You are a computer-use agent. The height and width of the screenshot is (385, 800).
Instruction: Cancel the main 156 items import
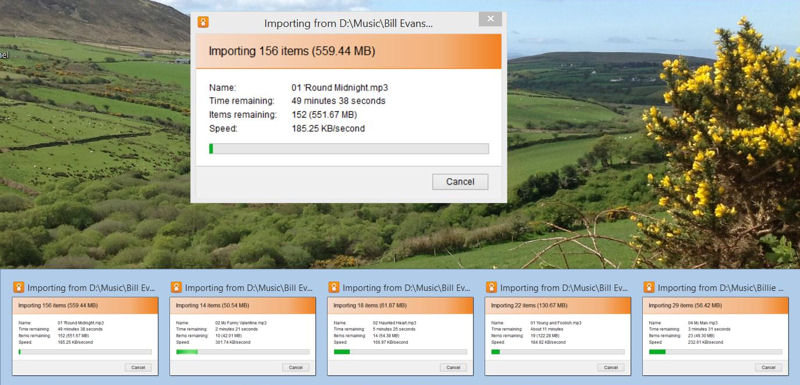(x=460, y=182)
